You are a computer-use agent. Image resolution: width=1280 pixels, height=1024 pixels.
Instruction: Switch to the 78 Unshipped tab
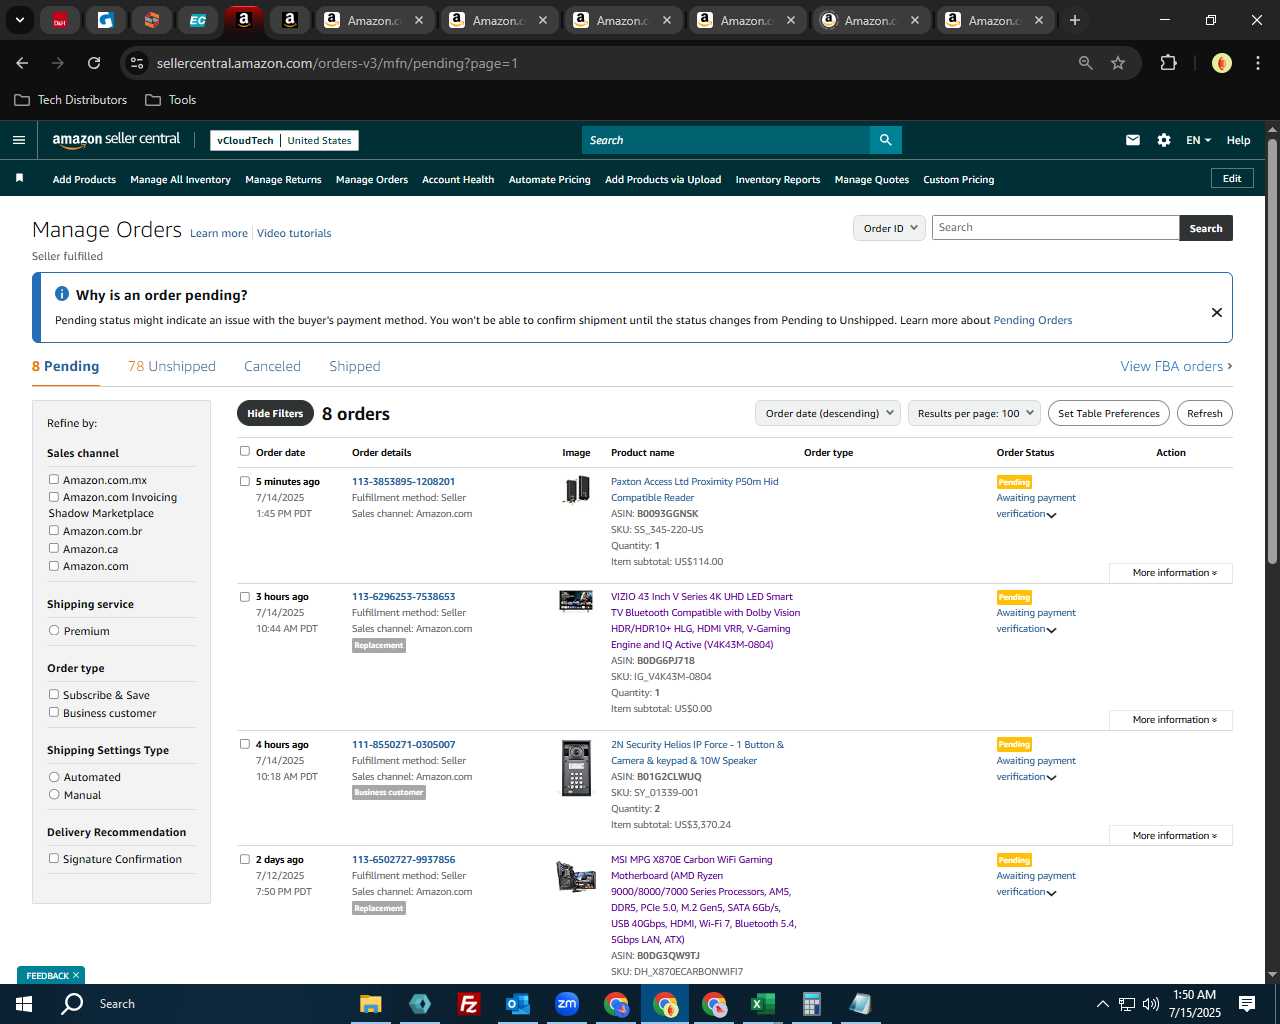tap(172, 366)
